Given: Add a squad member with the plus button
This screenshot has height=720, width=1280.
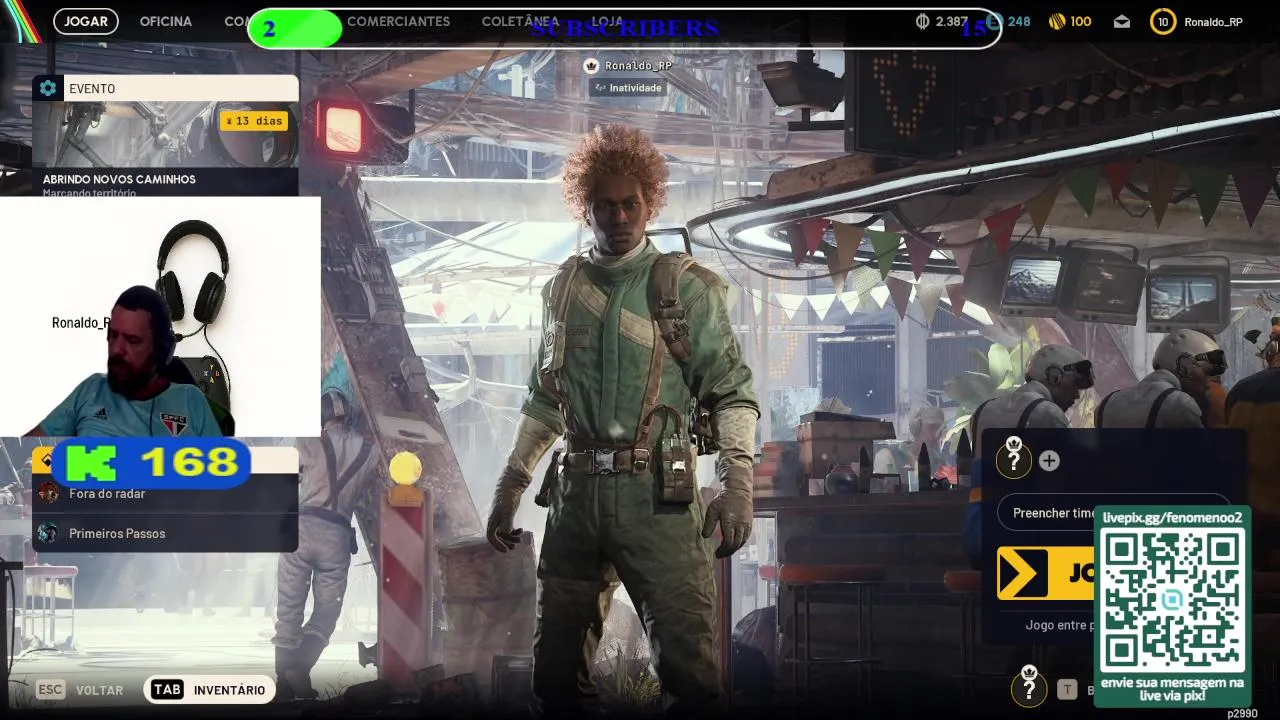Looking at the screenshot, I should coord(1049,461).
